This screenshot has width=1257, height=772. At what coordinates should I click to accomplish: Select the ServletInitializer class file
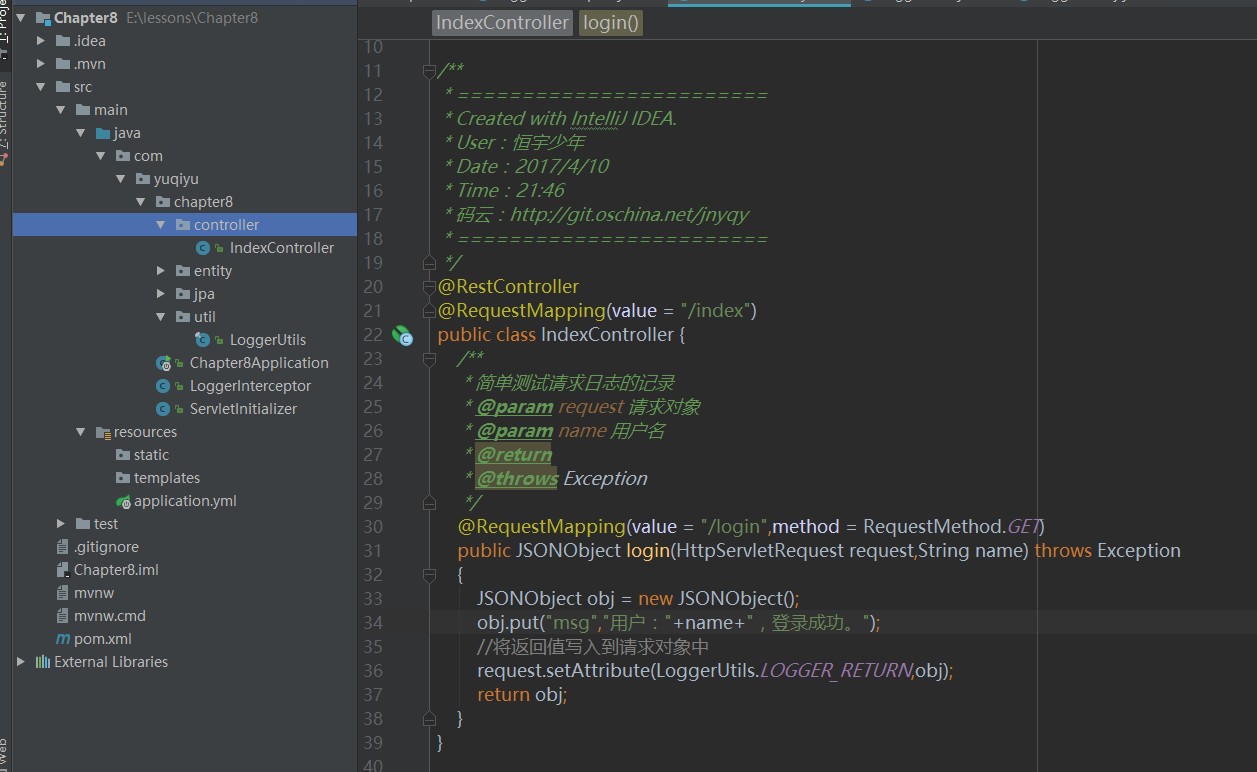tap(243, 409)
